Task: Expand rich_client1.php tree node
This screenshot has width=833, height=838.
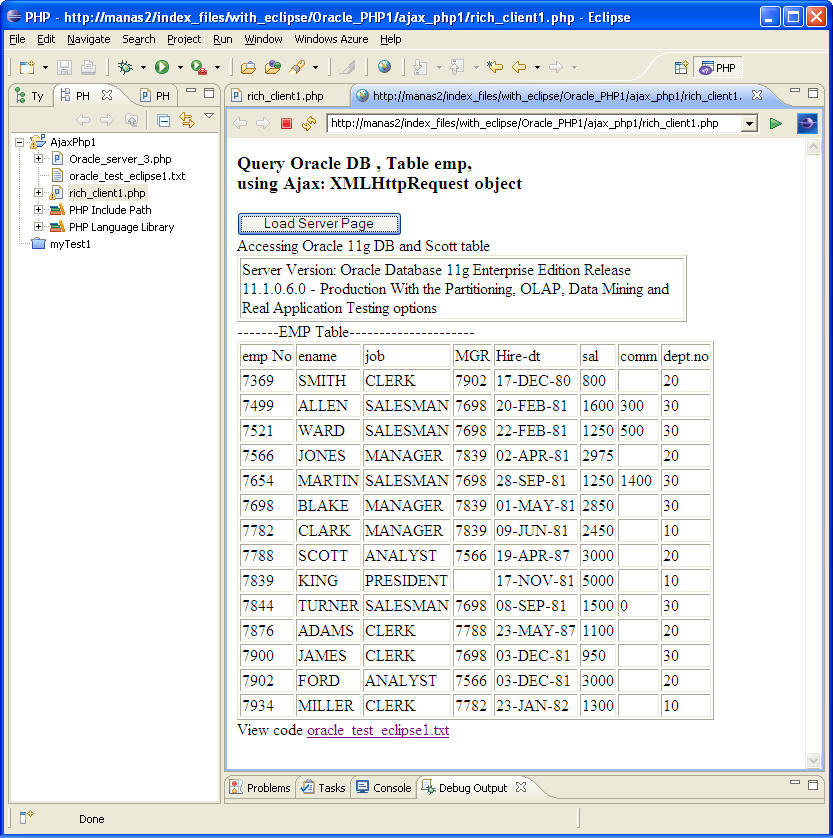Action: pos(38,192)
